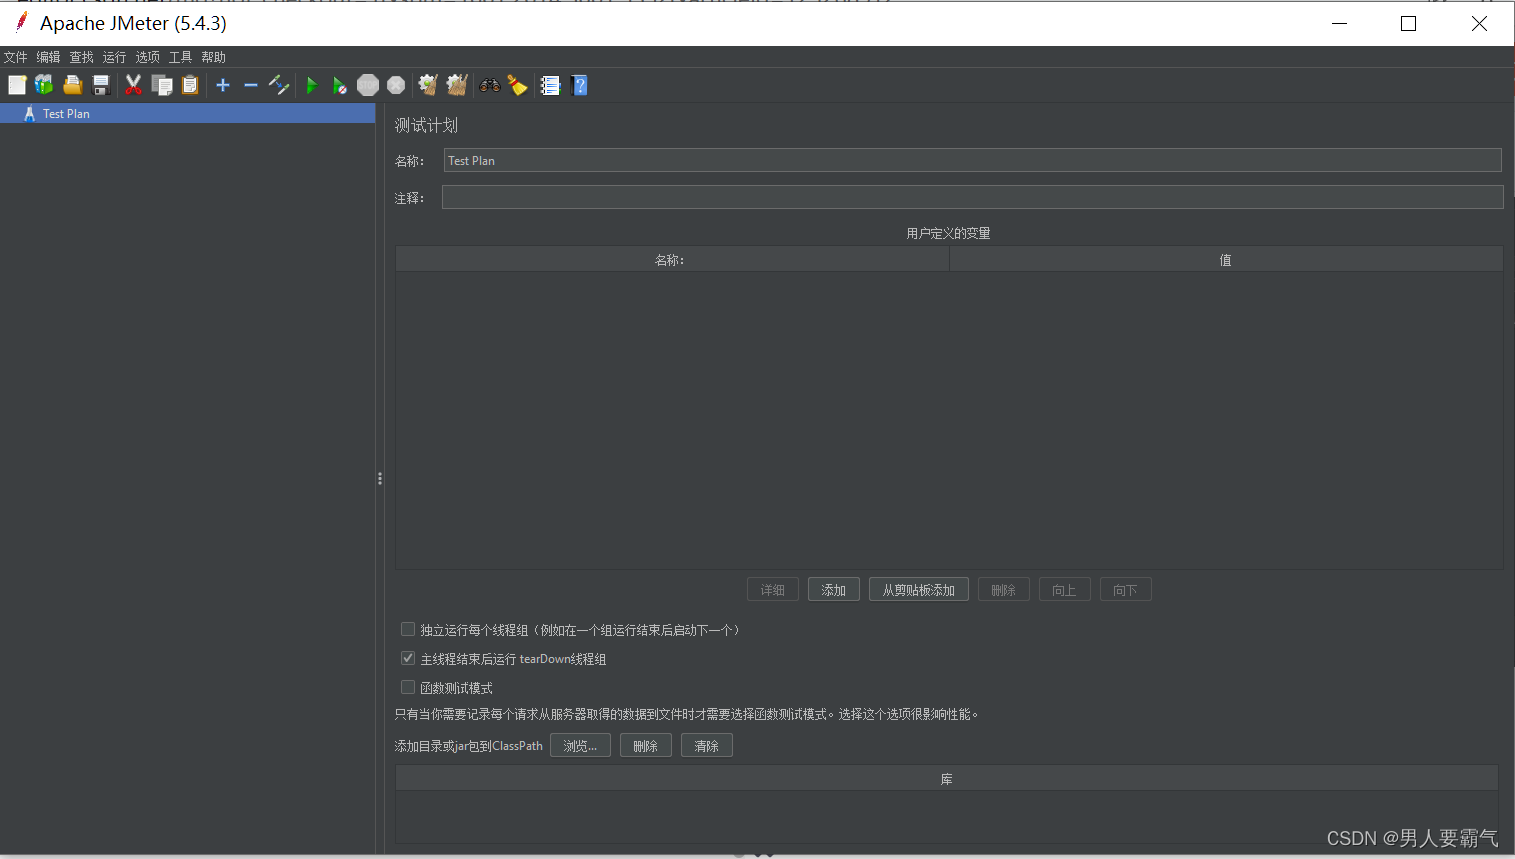Click the 值 column header

click(x=1226, y=260)
